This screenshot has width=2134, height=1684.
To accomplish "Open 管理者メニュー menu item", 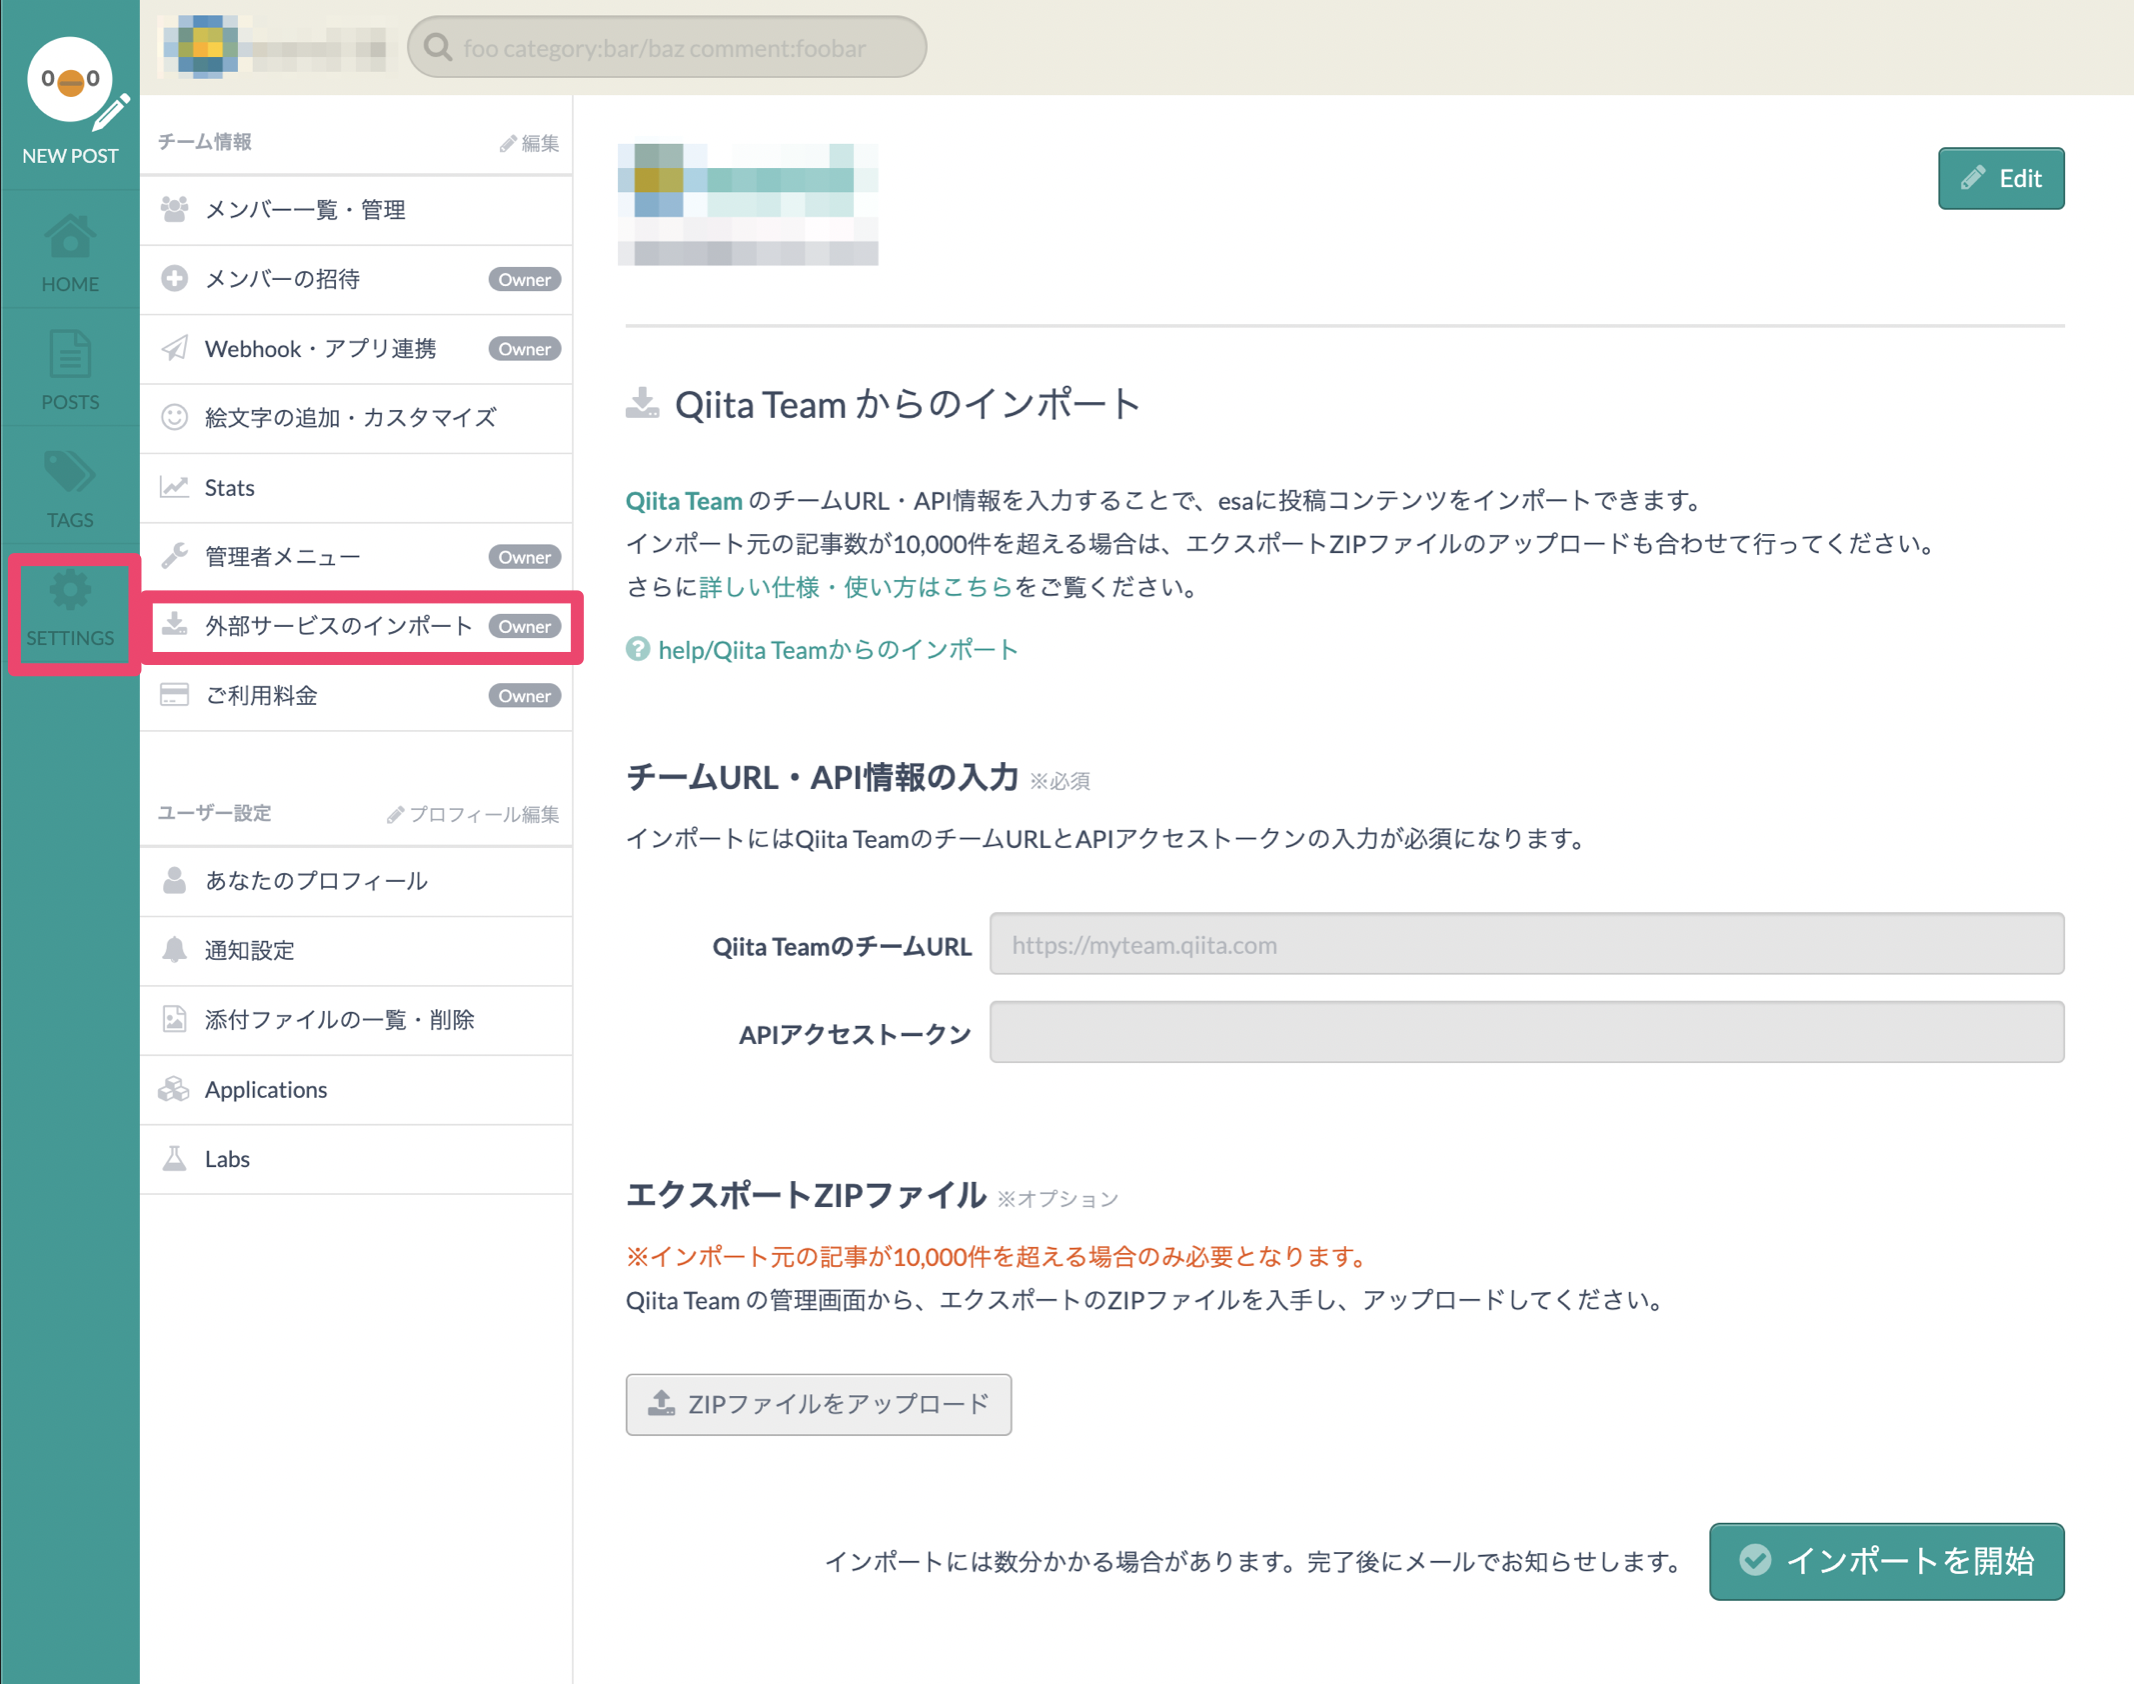I will tap(356, 556).
